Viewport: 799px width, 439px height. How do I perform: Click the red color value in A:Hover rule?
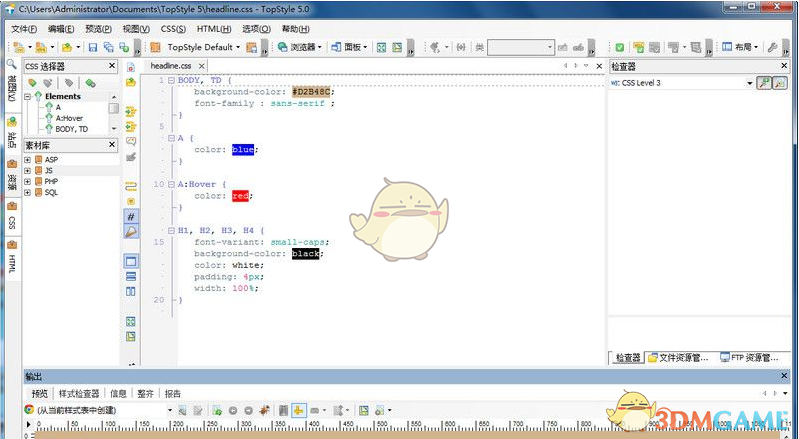240,196
